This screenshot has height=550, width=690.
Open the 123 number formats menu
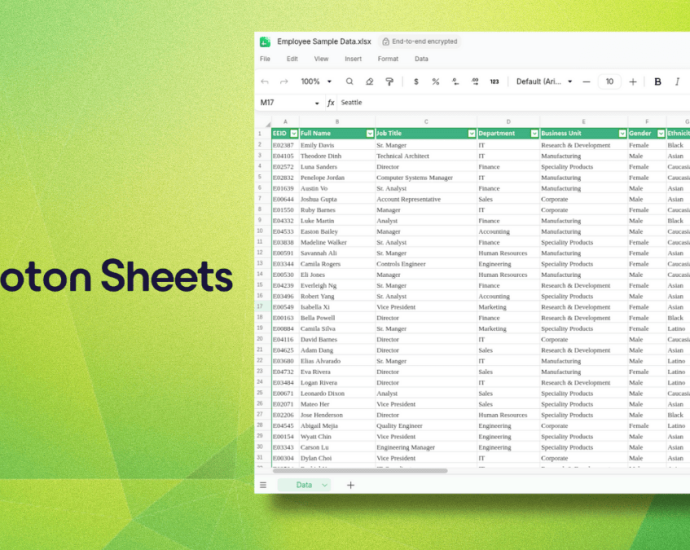(495, 81)
